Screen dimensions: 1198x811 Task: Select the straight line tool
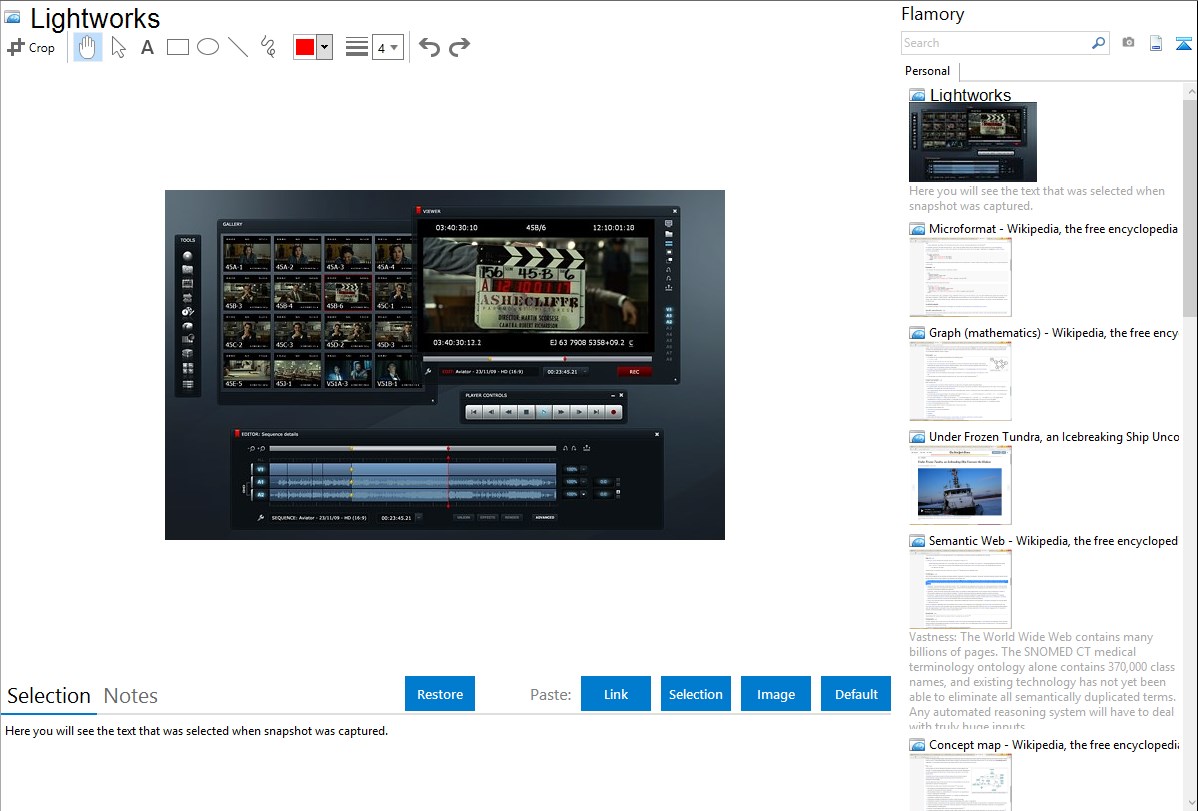[237, 47]
